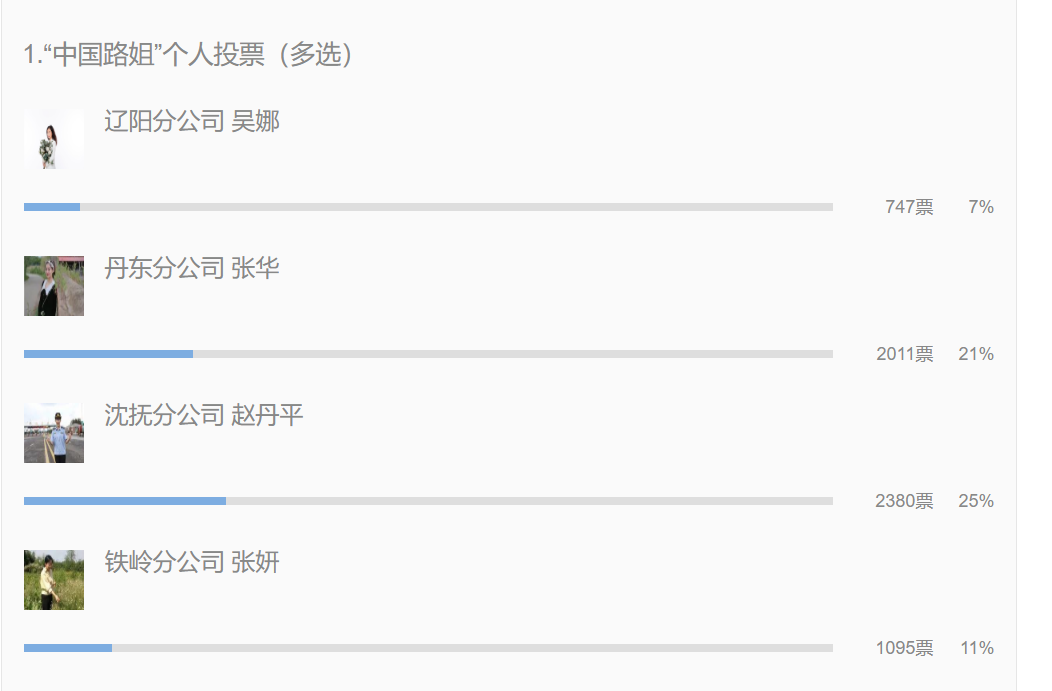Viewport: 1052px width, 691px height.
Task: Click the 25% percentage label
Action: click(x=976, y=501)
